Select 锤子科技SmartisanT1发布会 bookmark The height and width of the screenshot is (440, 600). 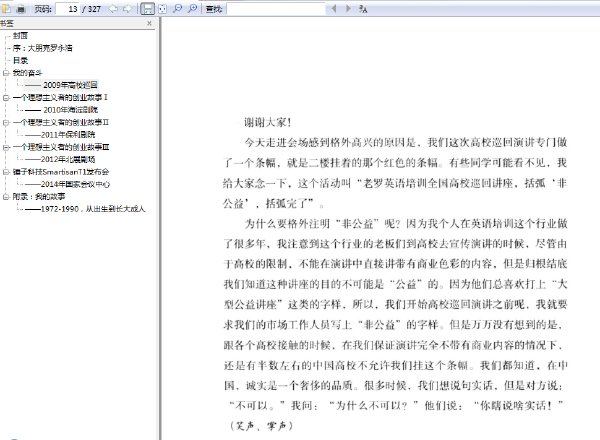(61, 172)
